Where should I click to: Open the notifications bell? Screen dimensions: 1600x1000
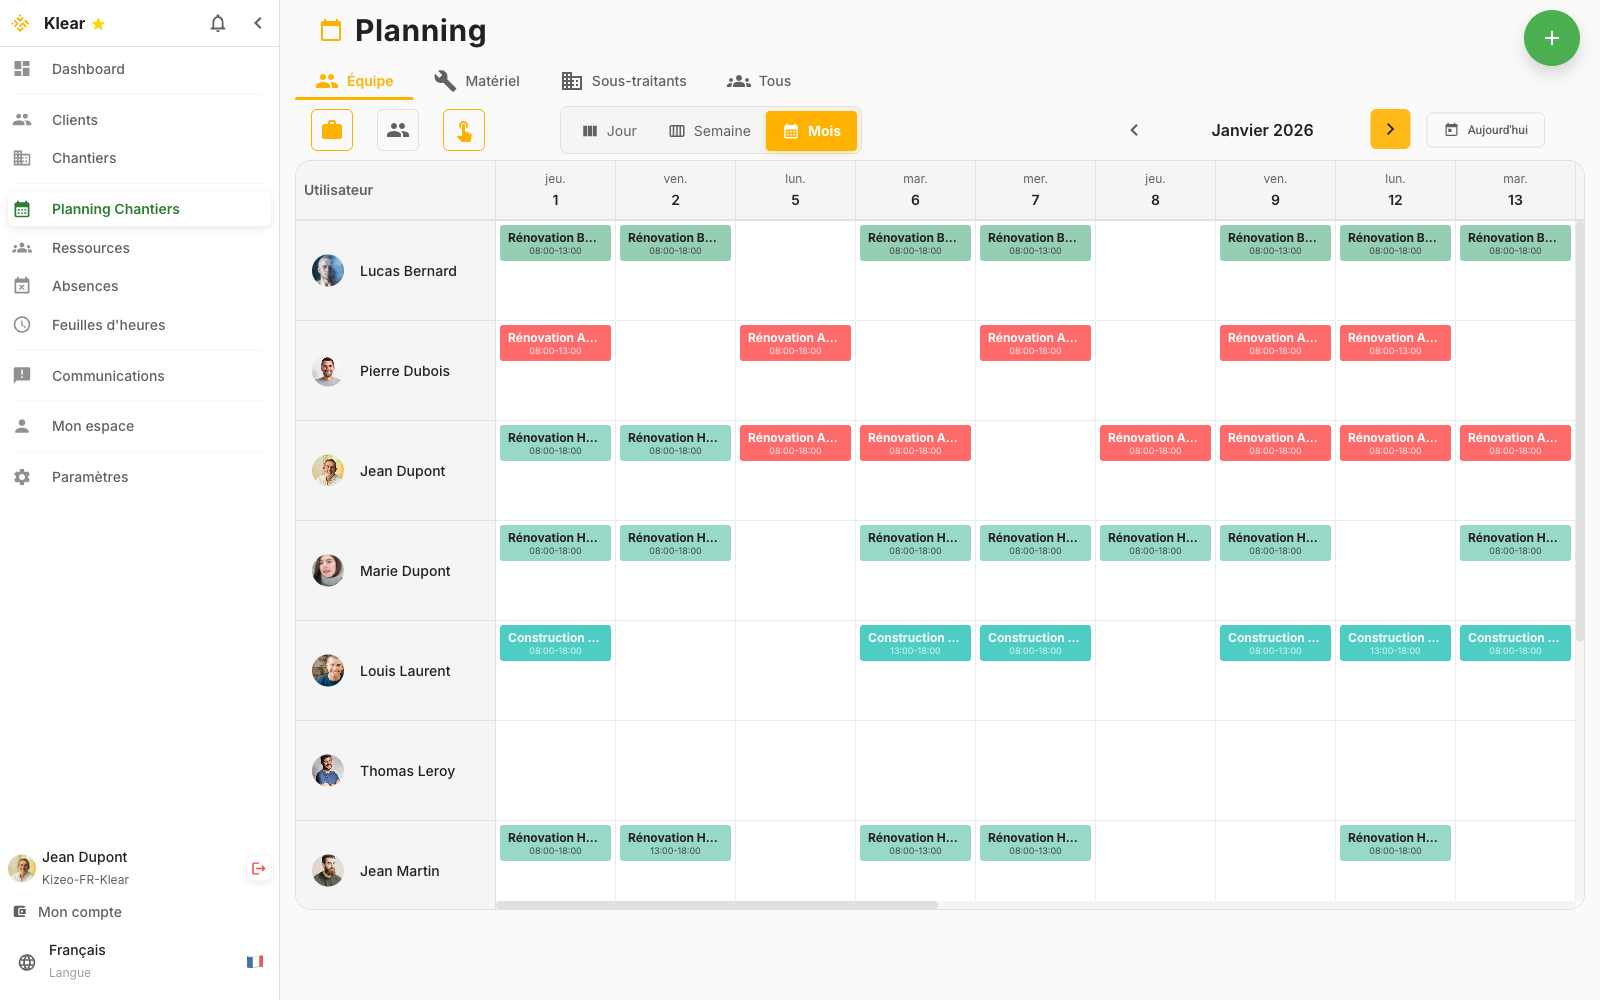coord(217,23)
